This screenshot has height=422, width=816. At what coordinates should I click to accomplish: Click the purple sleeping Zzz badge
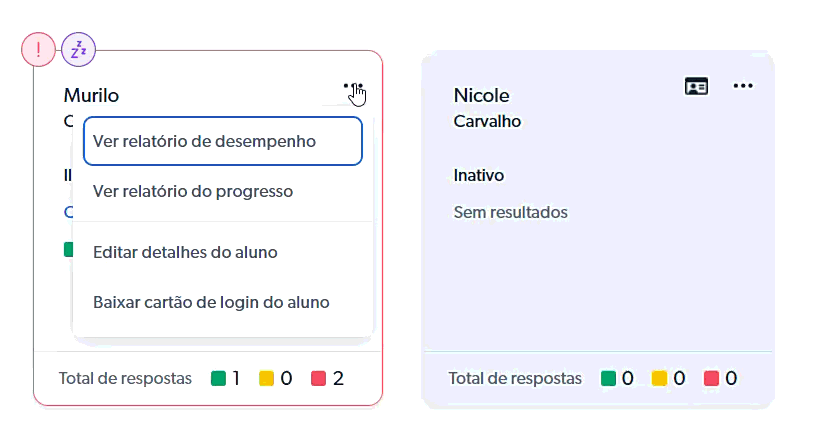pos(79,48)
